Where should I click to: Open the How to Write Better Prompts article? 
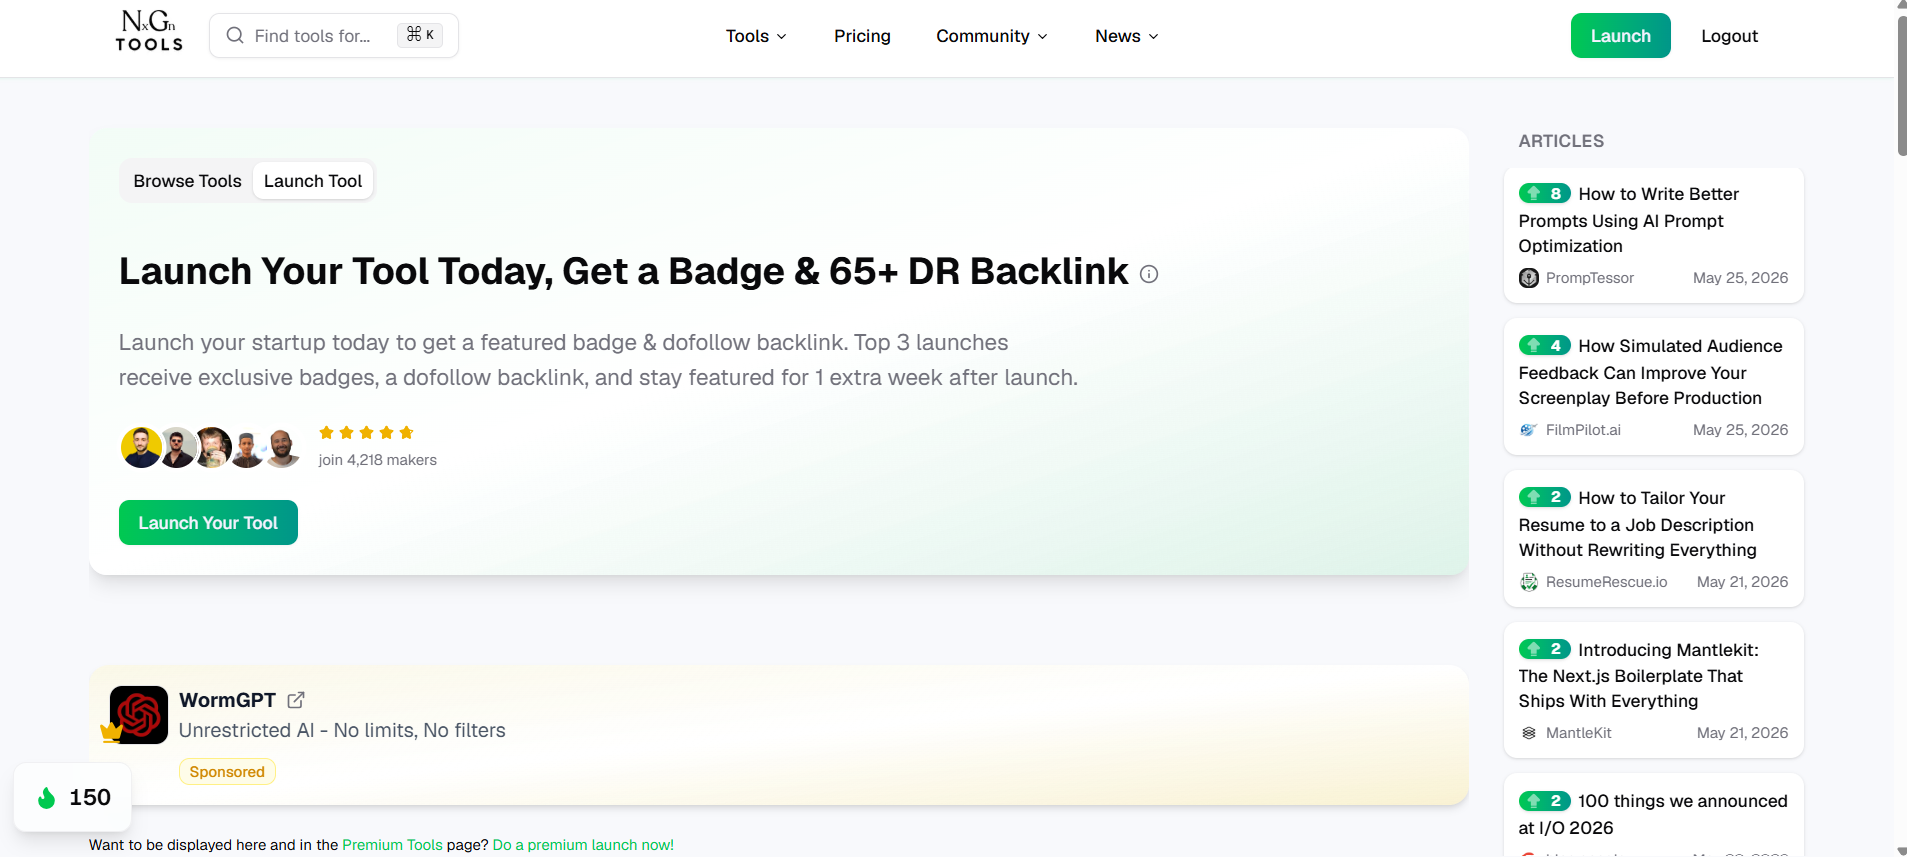click(1630, 220)
